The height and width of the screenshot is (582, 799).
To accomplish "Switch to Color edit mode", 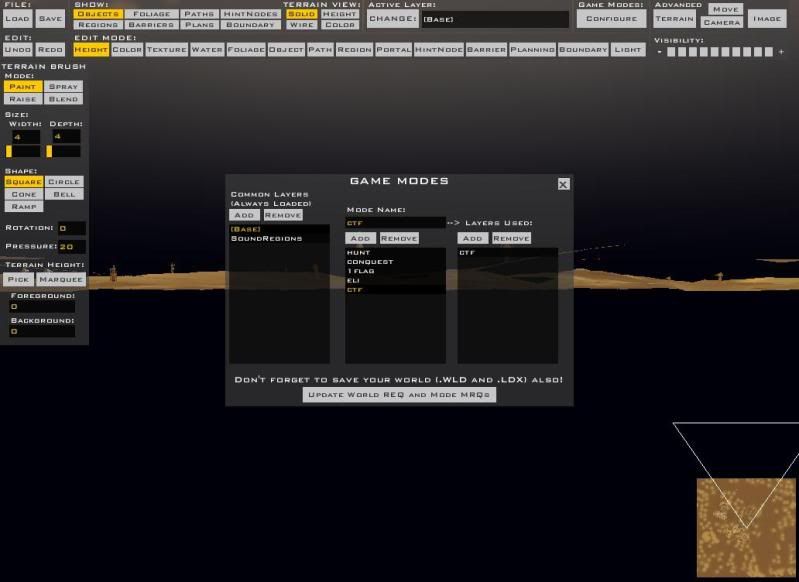I will [x=127, y=49].
